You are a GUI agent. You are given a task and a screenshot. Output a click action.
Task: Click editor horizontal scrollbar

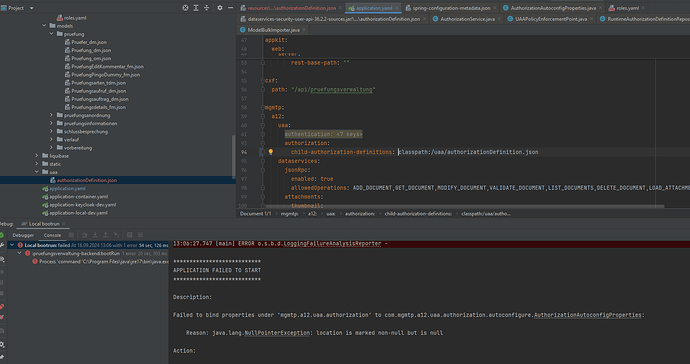click(x=465, y=206)
